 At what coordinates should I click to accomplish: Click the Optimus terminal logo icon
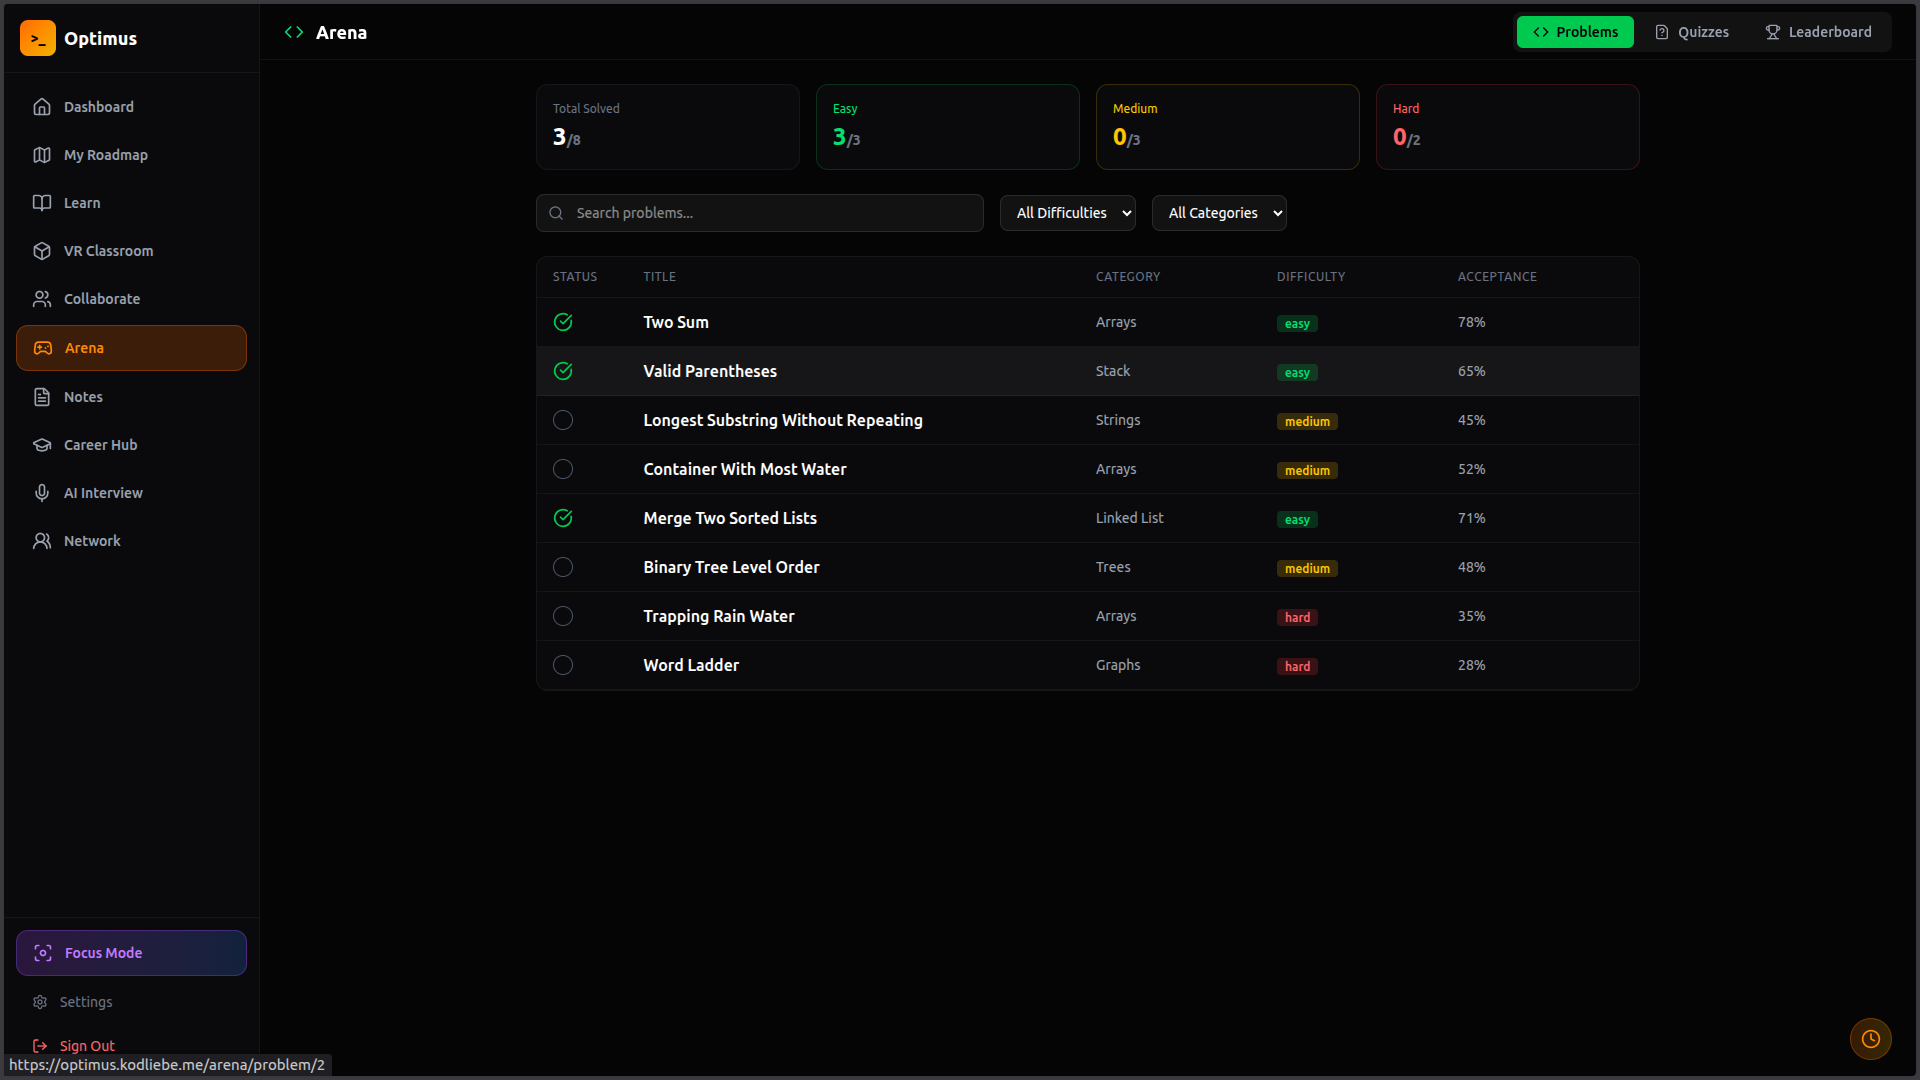click(37, 38)
